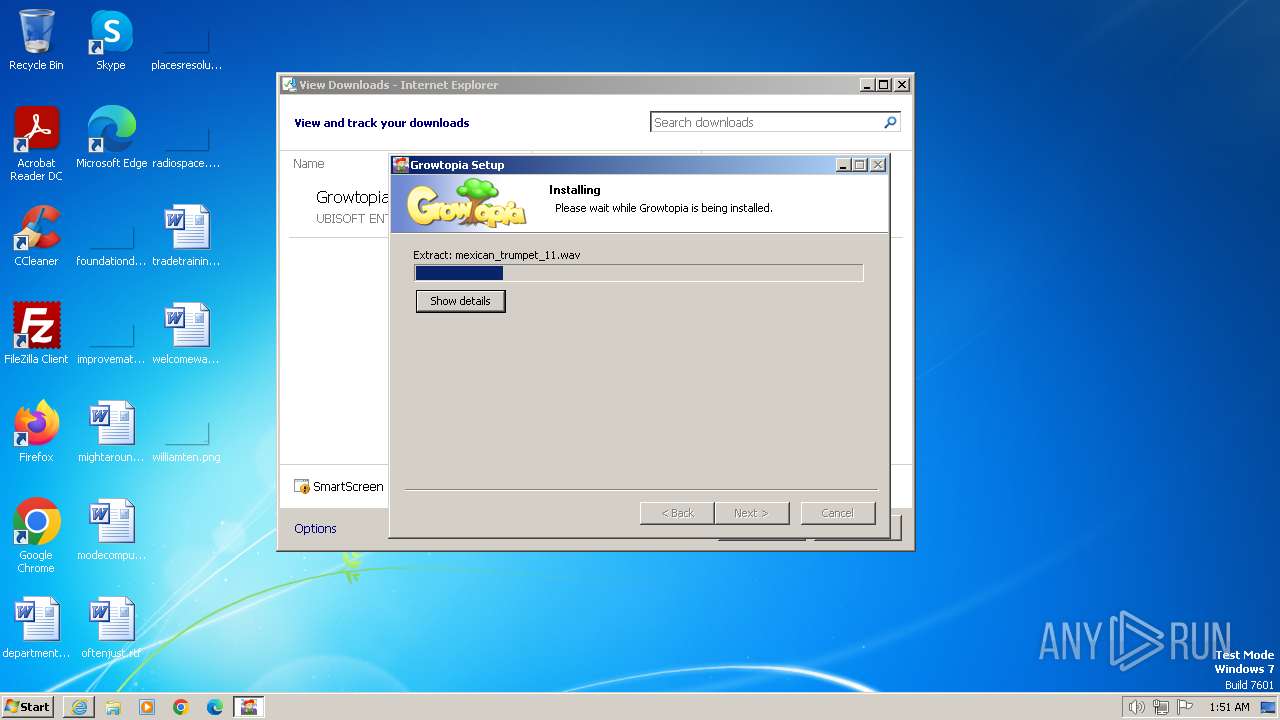1280x720 pixels.
Task: Click the Growtopia Setup title bar icon
Action: click(x=401, y=165)
